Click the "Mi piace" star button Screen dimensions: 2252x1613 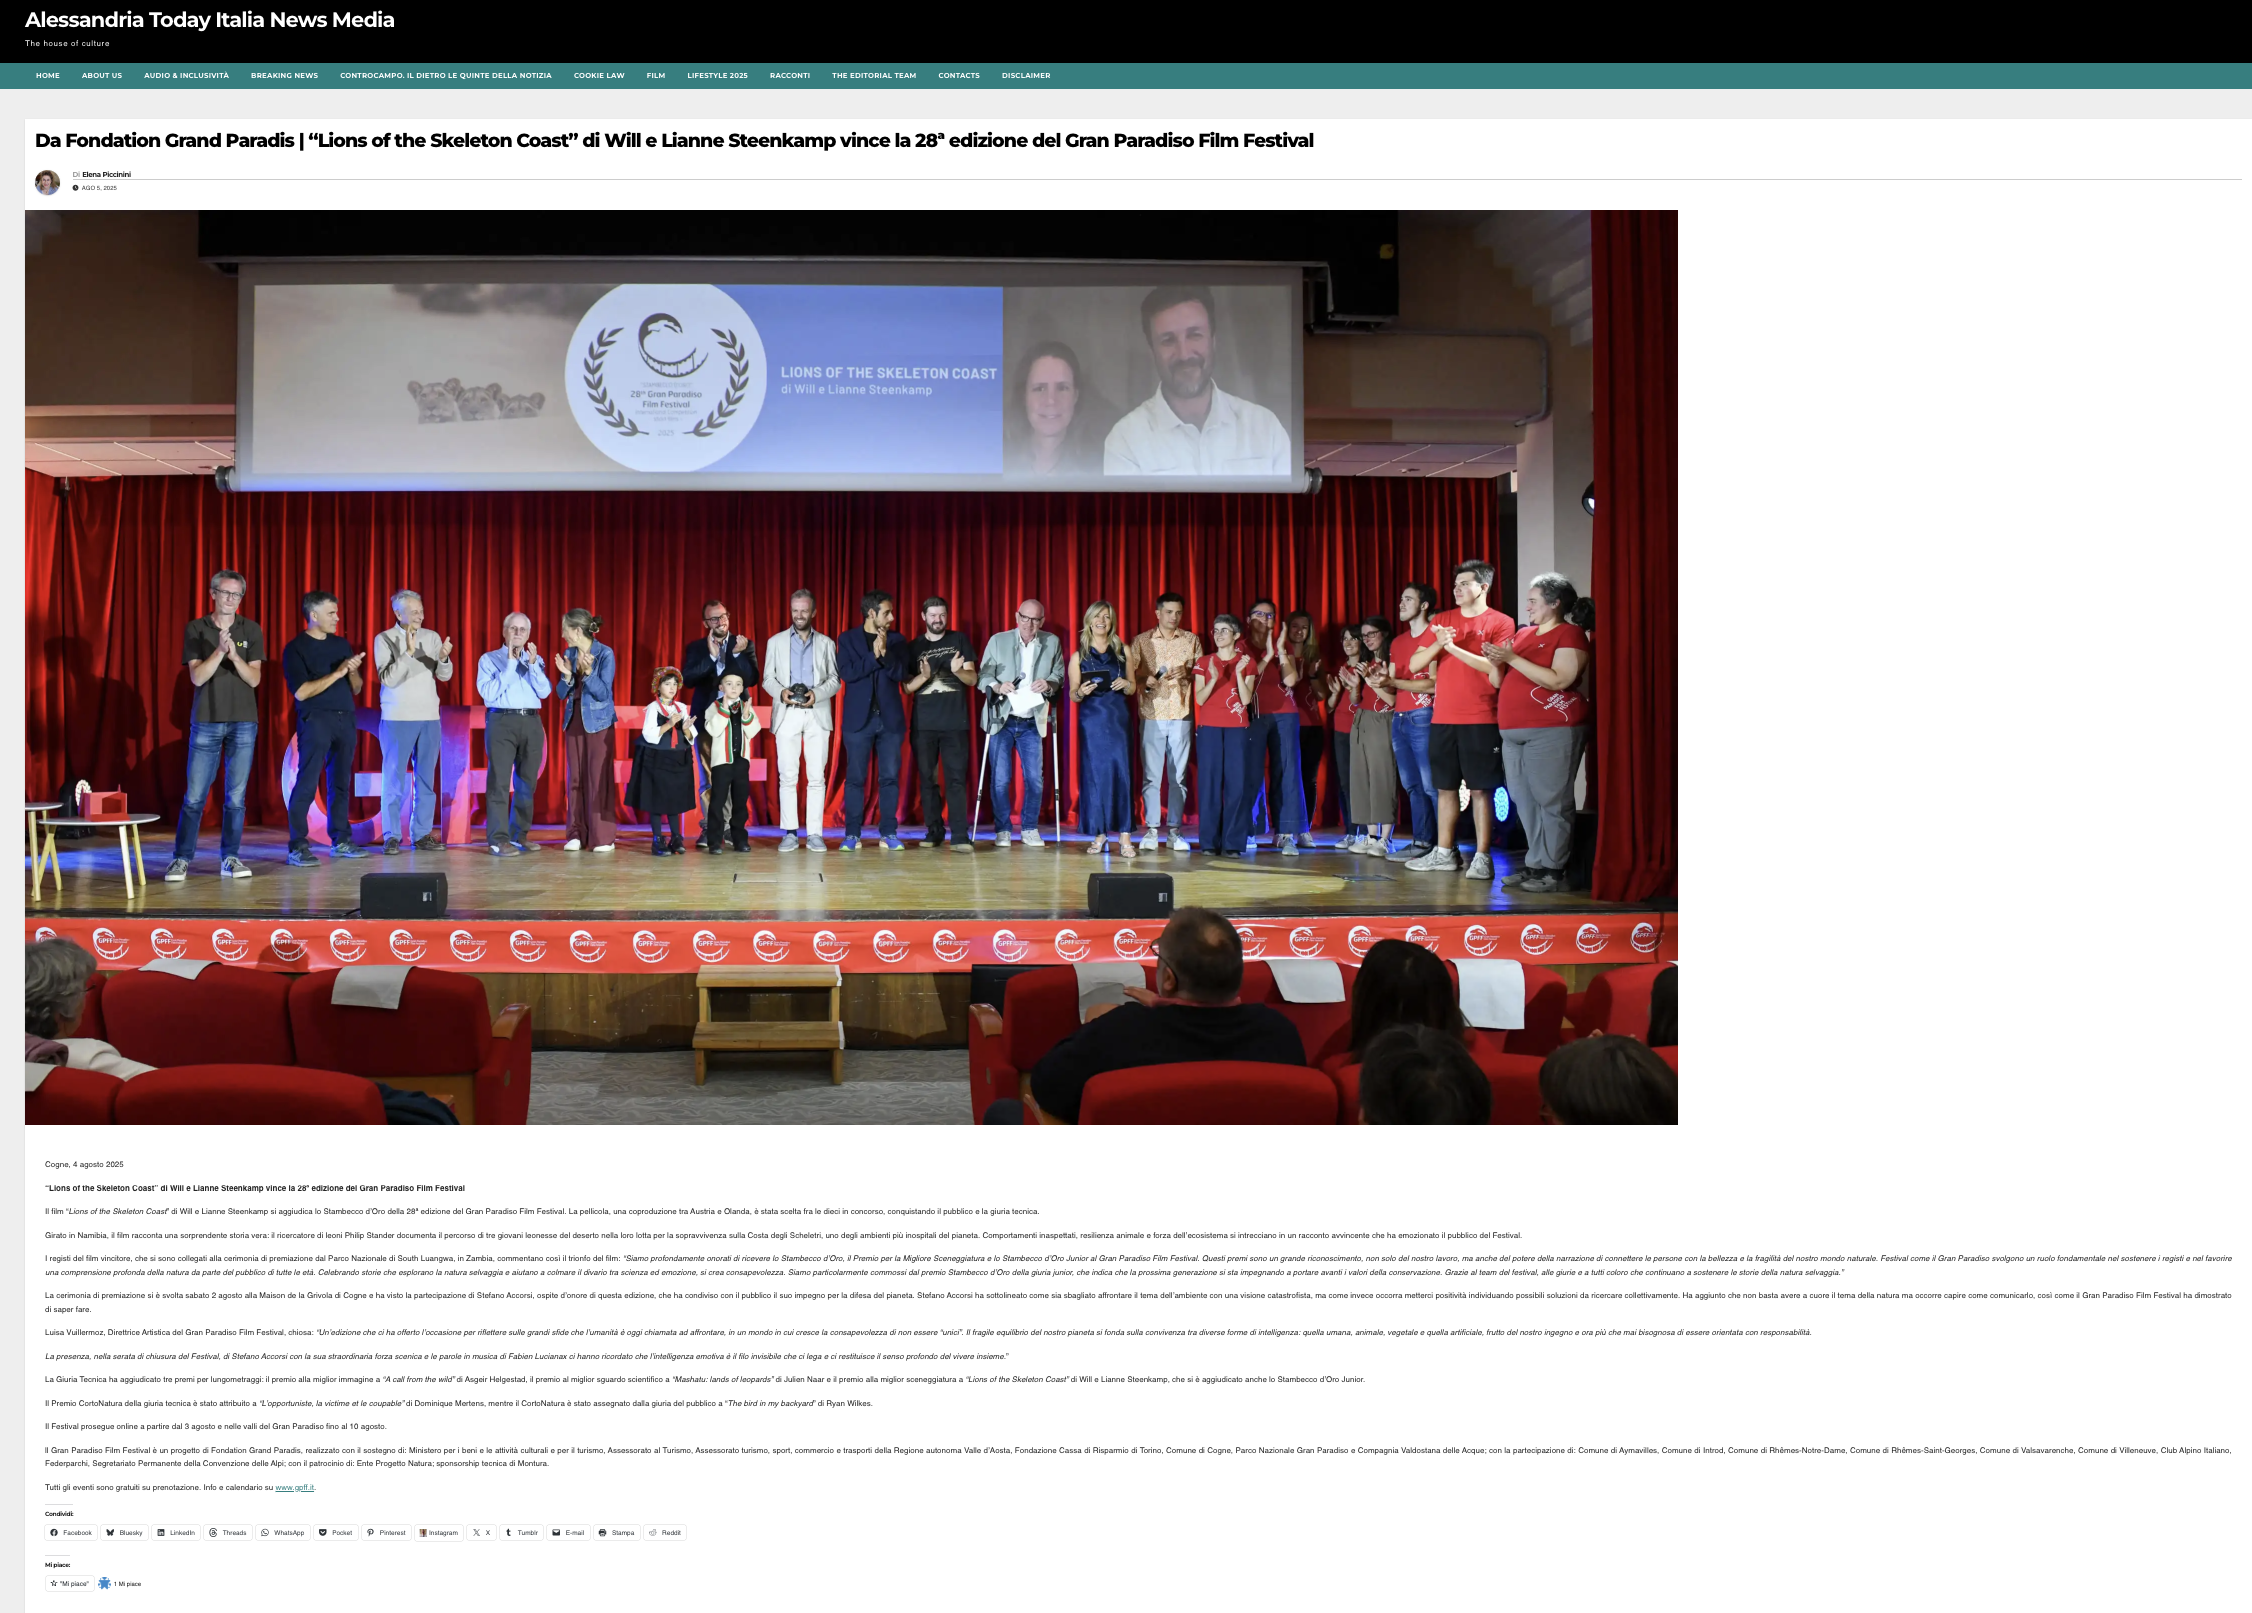pos(70,1583)
